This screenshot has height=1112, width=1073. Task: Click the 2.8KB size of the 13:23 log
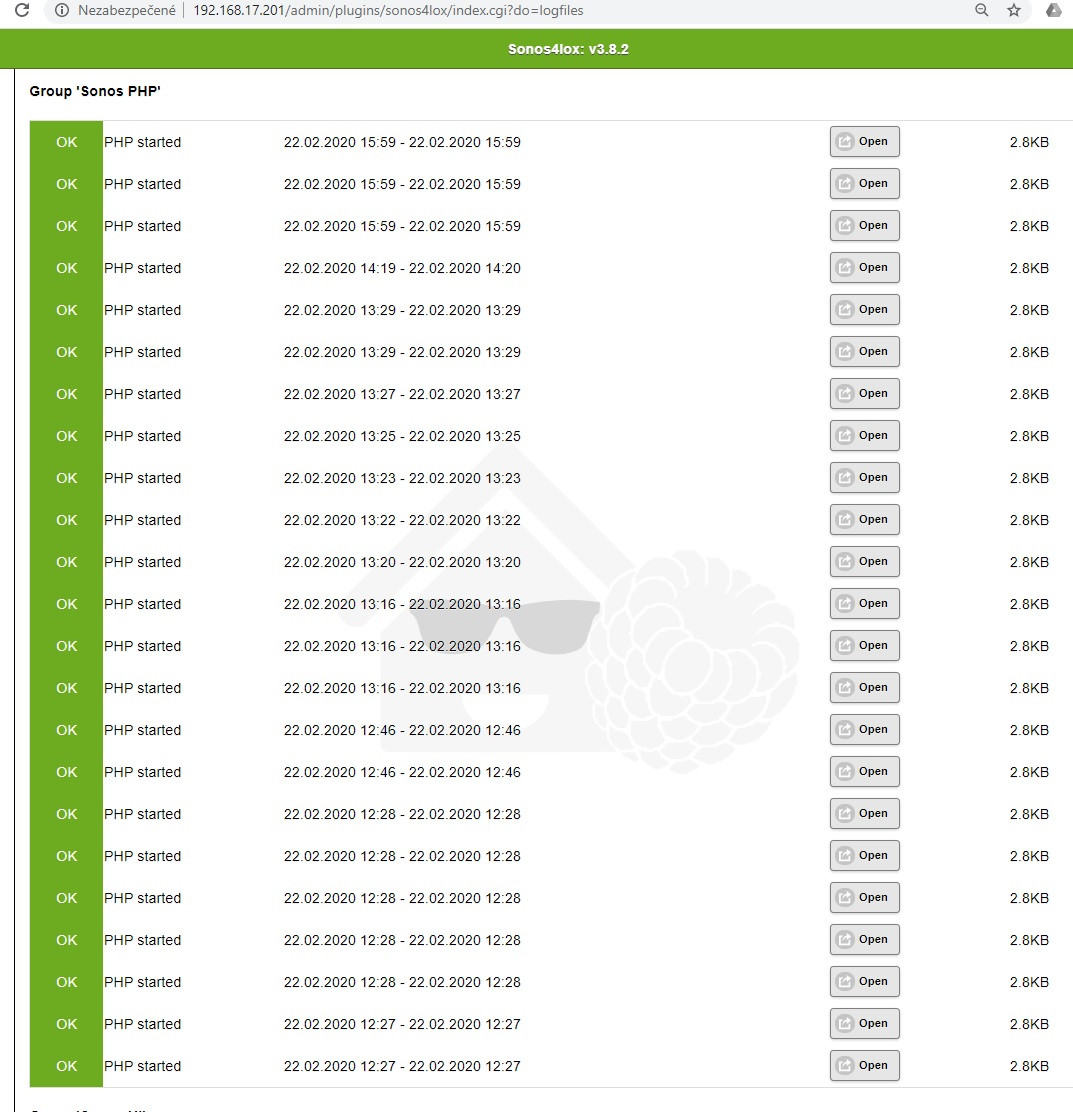coord(1029,478)
